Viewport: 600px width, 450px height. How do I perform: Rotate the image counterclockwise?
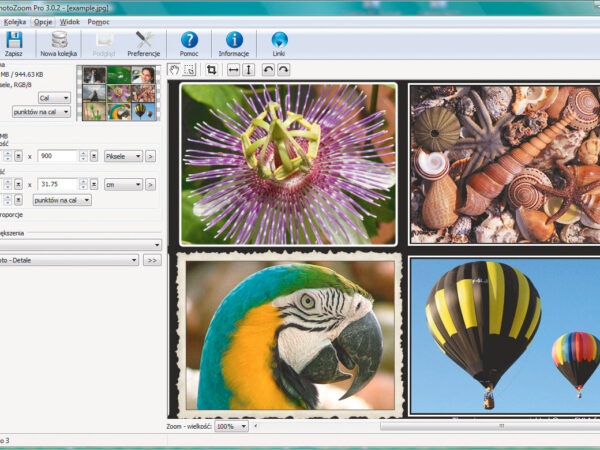pos(268,70)
